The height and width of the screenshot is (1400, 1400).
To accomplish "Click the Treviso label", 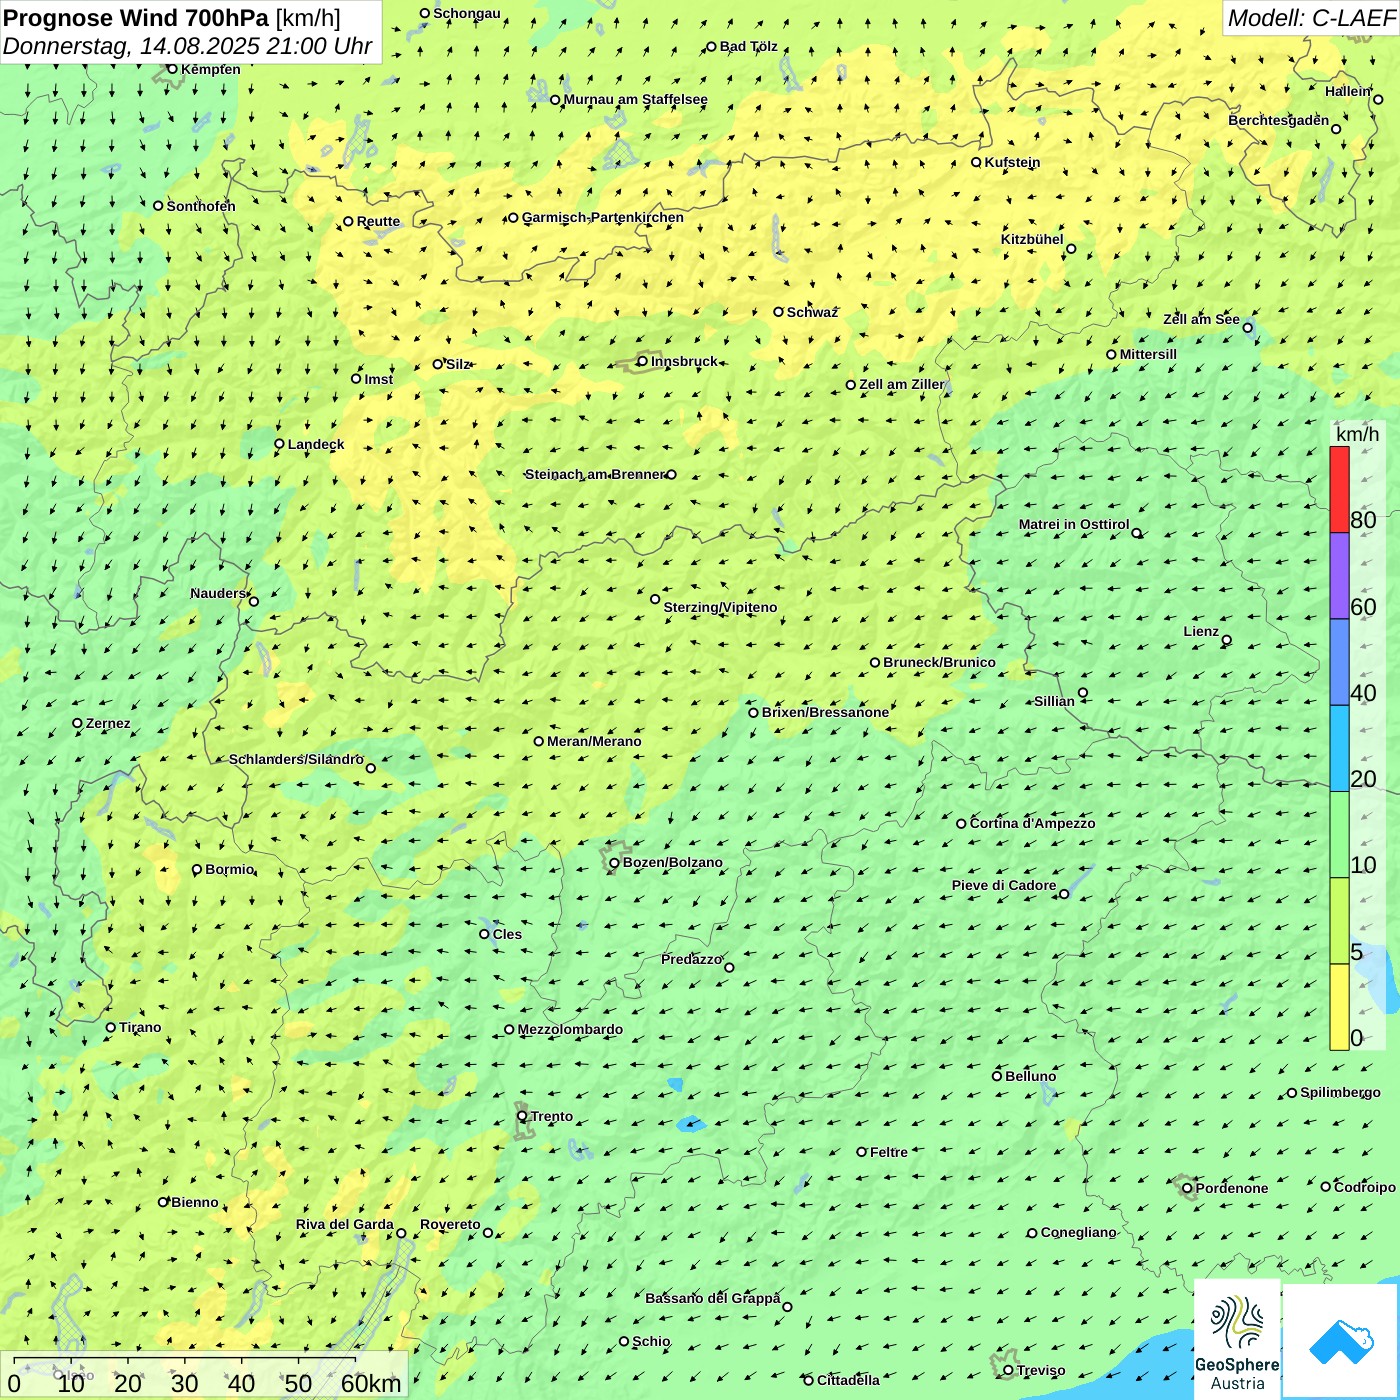I will pyautogui.click(x=1041, y=1370).
